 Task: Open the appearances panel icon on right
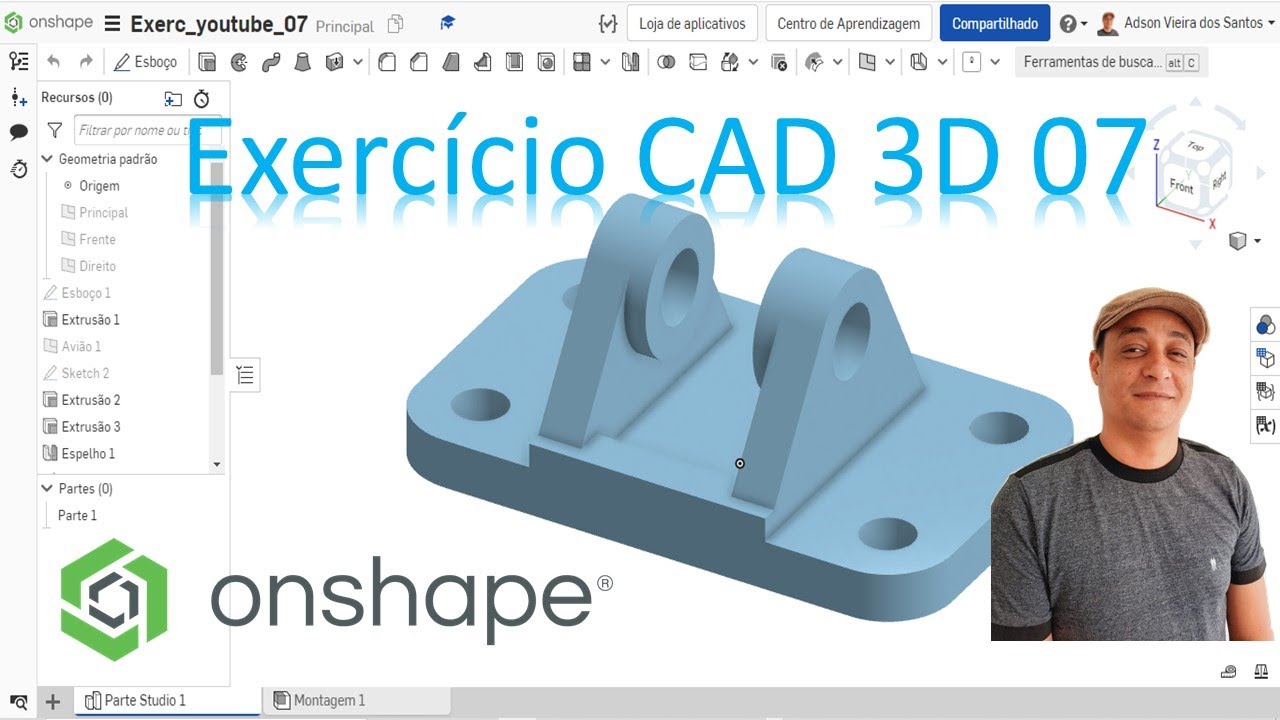[1265, 324]
